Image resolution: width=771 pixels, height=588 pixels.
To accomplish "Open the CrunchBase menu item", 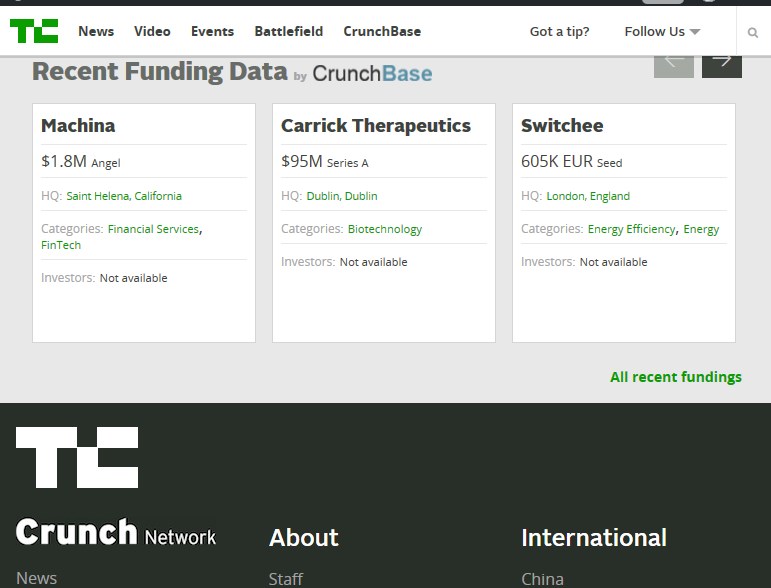I will click(382, 31).
